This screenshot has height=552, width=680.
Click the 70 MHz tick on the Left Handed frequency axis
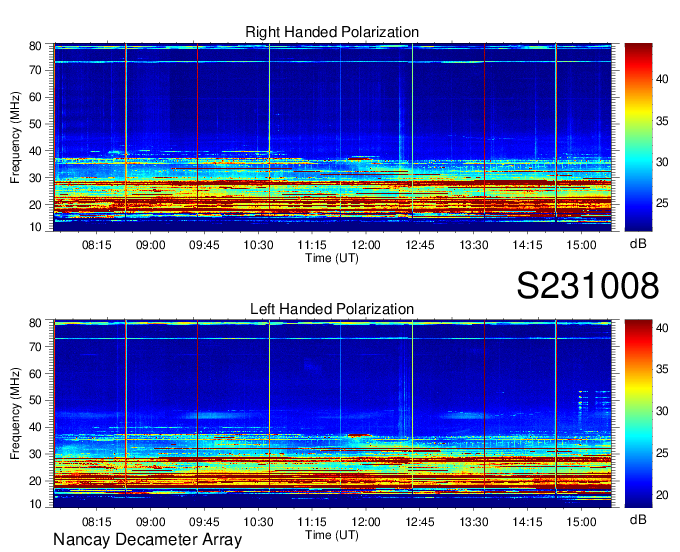pos(35,347)
